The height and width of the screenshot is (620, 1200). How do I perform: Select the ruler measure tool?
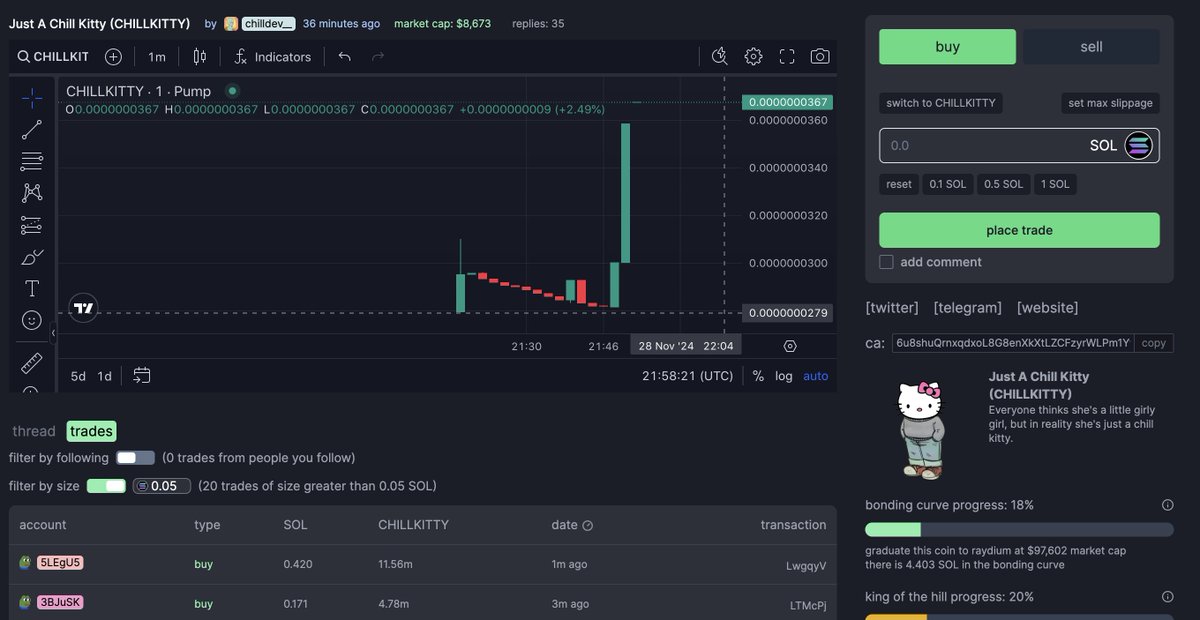pyautogui.click(x=32, y=362)
